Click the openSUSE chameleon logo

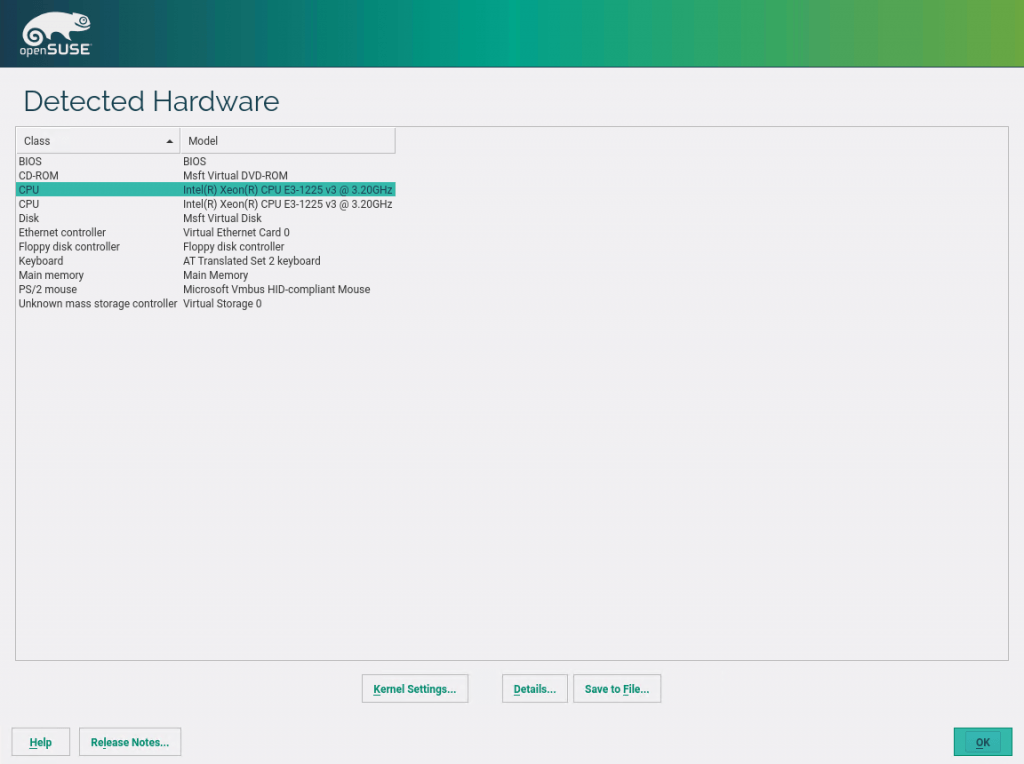53,28
